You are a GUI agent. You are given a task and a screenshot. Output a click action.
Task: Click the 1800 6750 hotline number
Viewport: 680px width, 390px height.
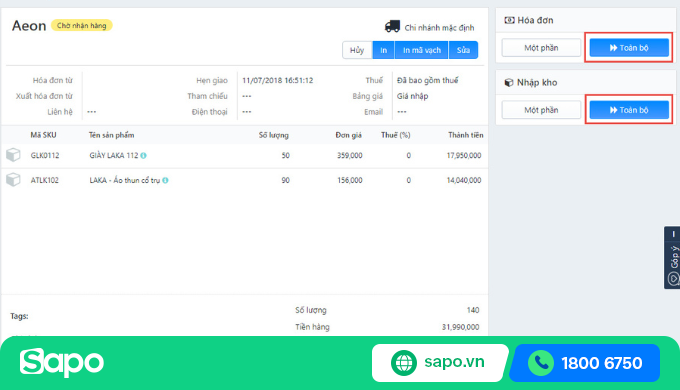(602, 363)
